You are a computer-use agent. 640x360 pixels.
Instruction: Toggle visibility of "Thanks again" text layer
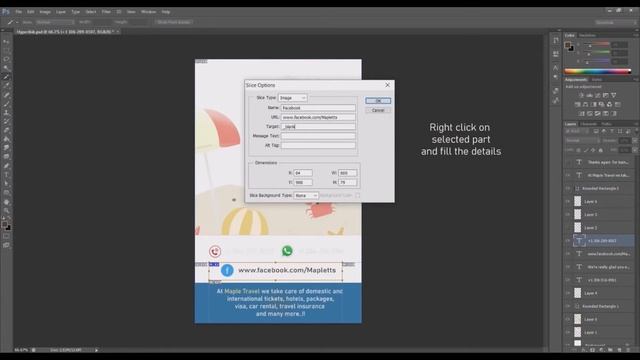[568, 162]
